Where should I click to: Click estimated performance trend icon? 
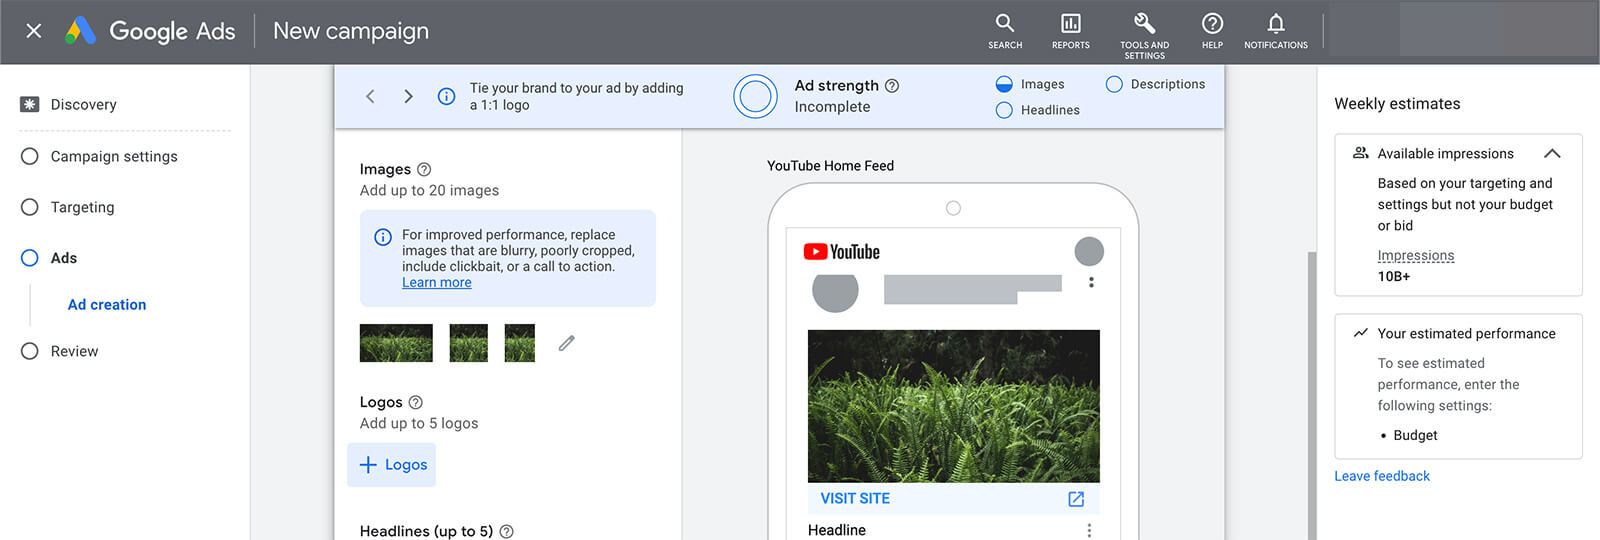(x=1361, y=333)
